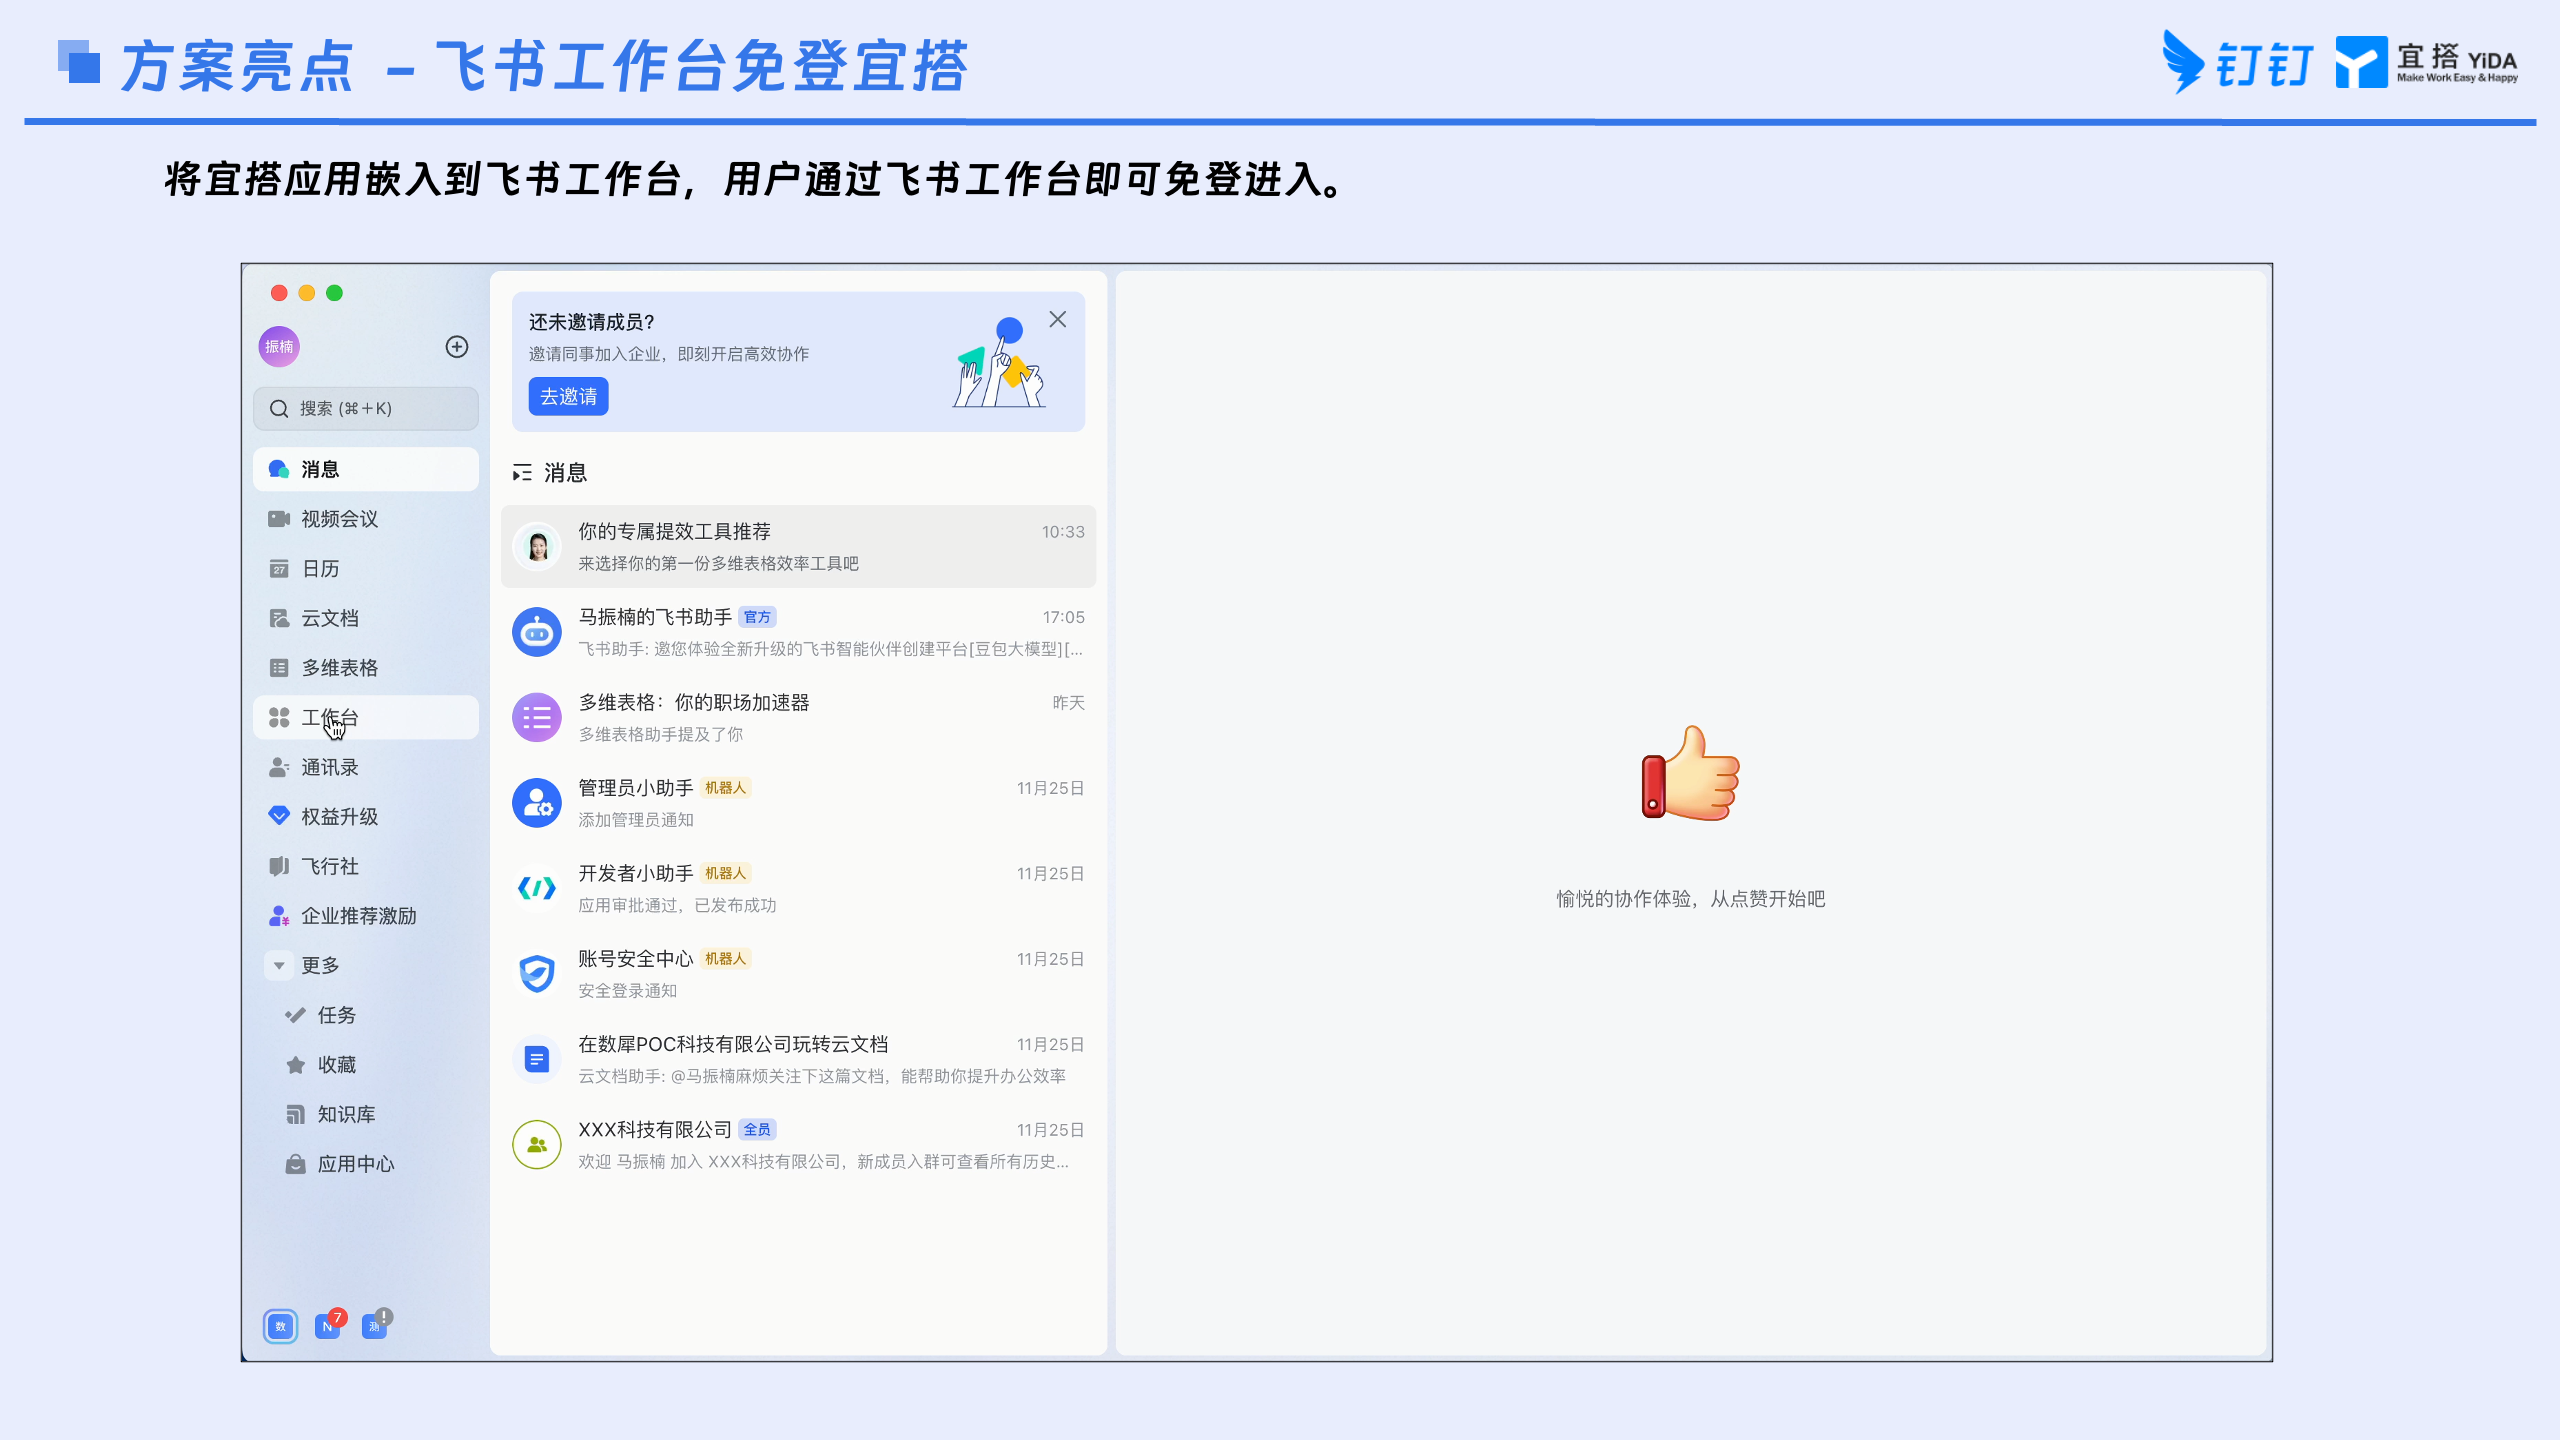Click the 去邀请 button
The width and height of the screenshot is (2560, 1440).
click(x=568, y=396)
